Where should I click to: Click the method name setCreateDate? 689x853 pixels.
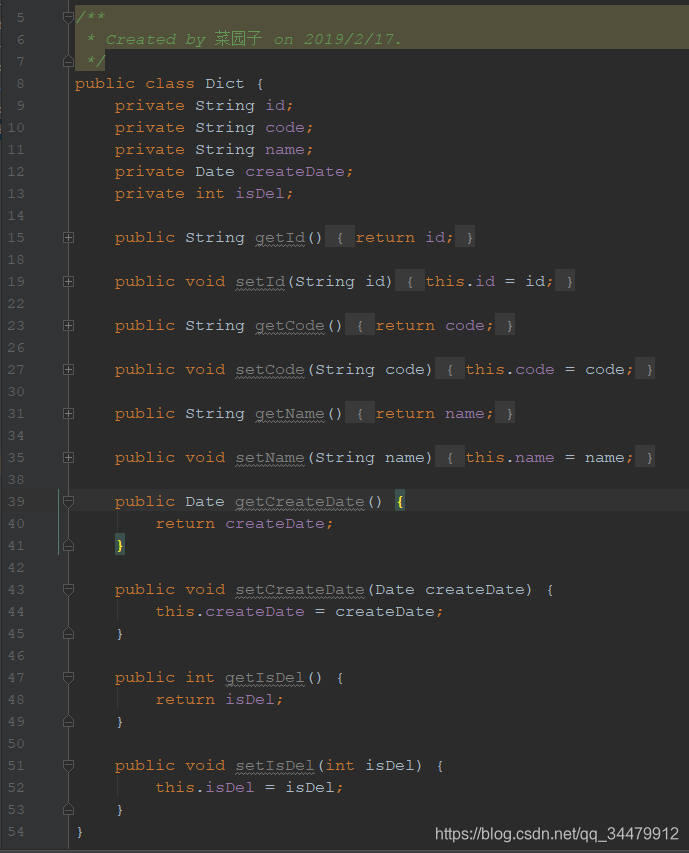[300, 590]
